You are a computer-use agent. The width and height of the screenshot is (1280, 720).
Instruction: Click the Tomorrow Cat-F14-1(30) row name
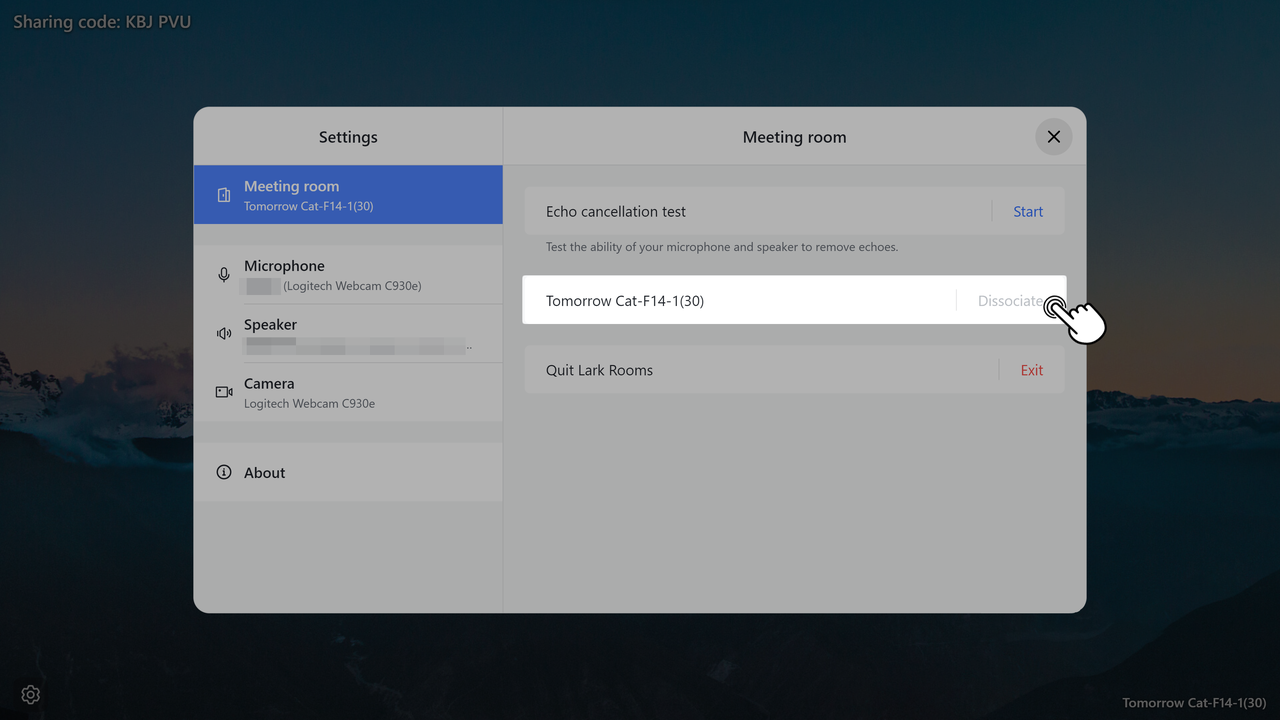(625, 301)
